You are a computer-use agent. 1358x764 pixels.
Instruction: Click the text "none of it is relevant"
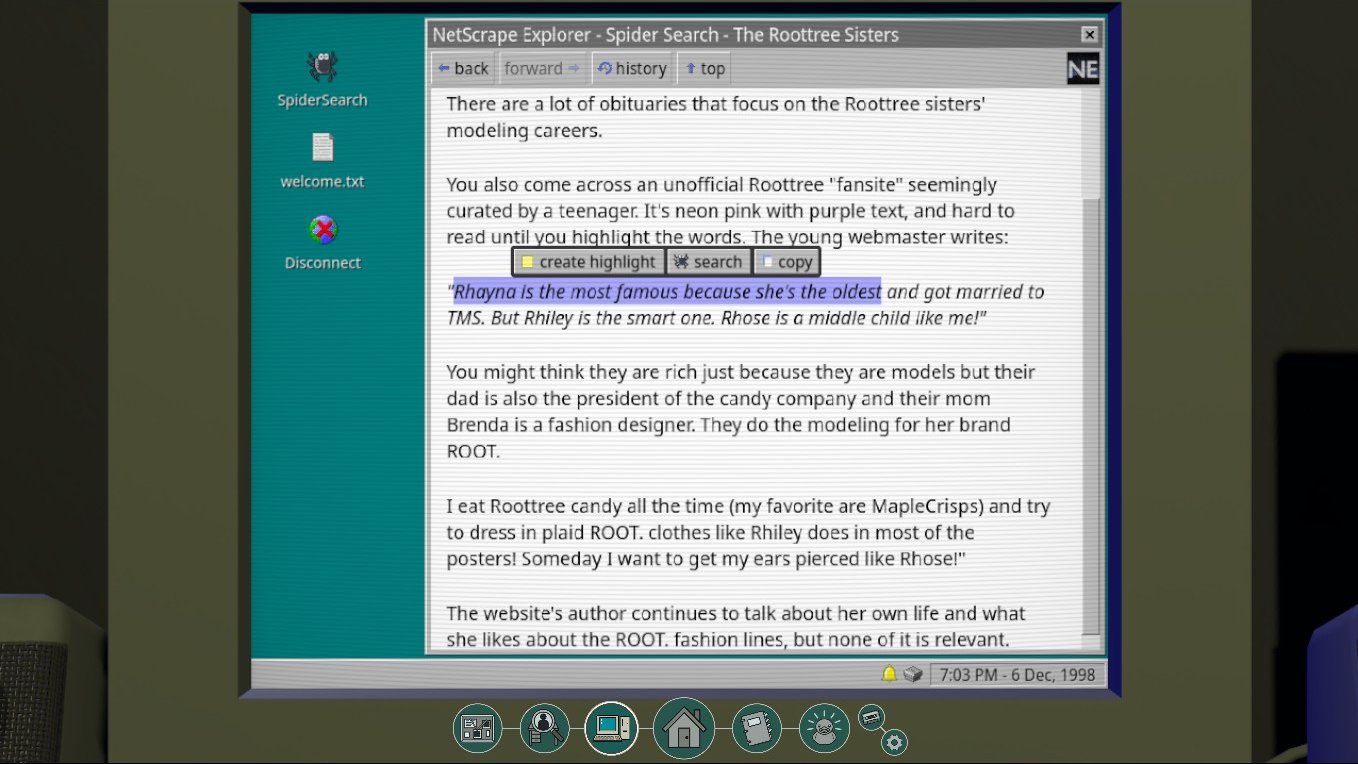[915, 640]
